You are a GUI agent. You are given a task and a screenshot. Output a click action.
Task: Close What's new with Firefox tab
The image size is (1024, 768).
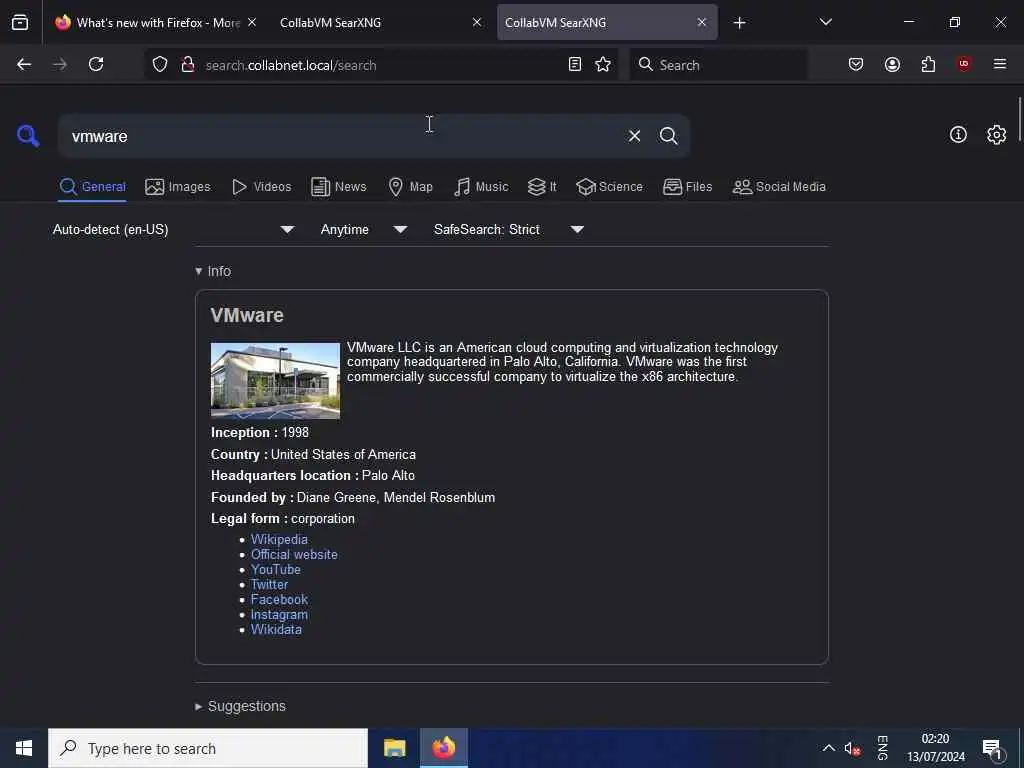(252, 22)
